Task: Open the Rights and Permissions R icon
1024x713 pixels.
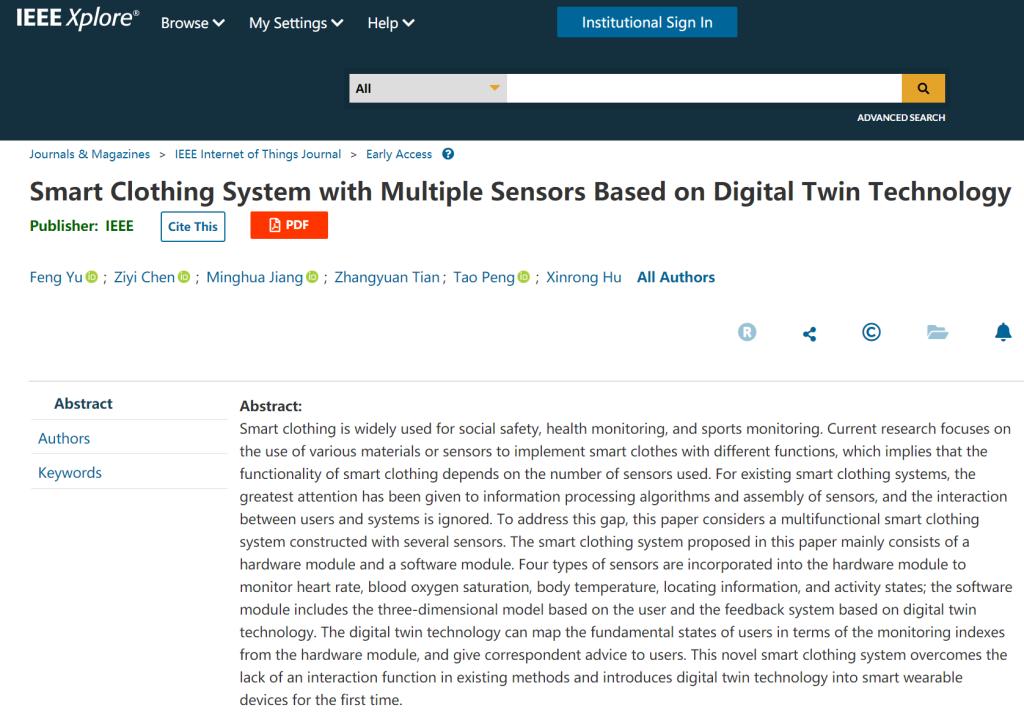Action: [747, 333]
